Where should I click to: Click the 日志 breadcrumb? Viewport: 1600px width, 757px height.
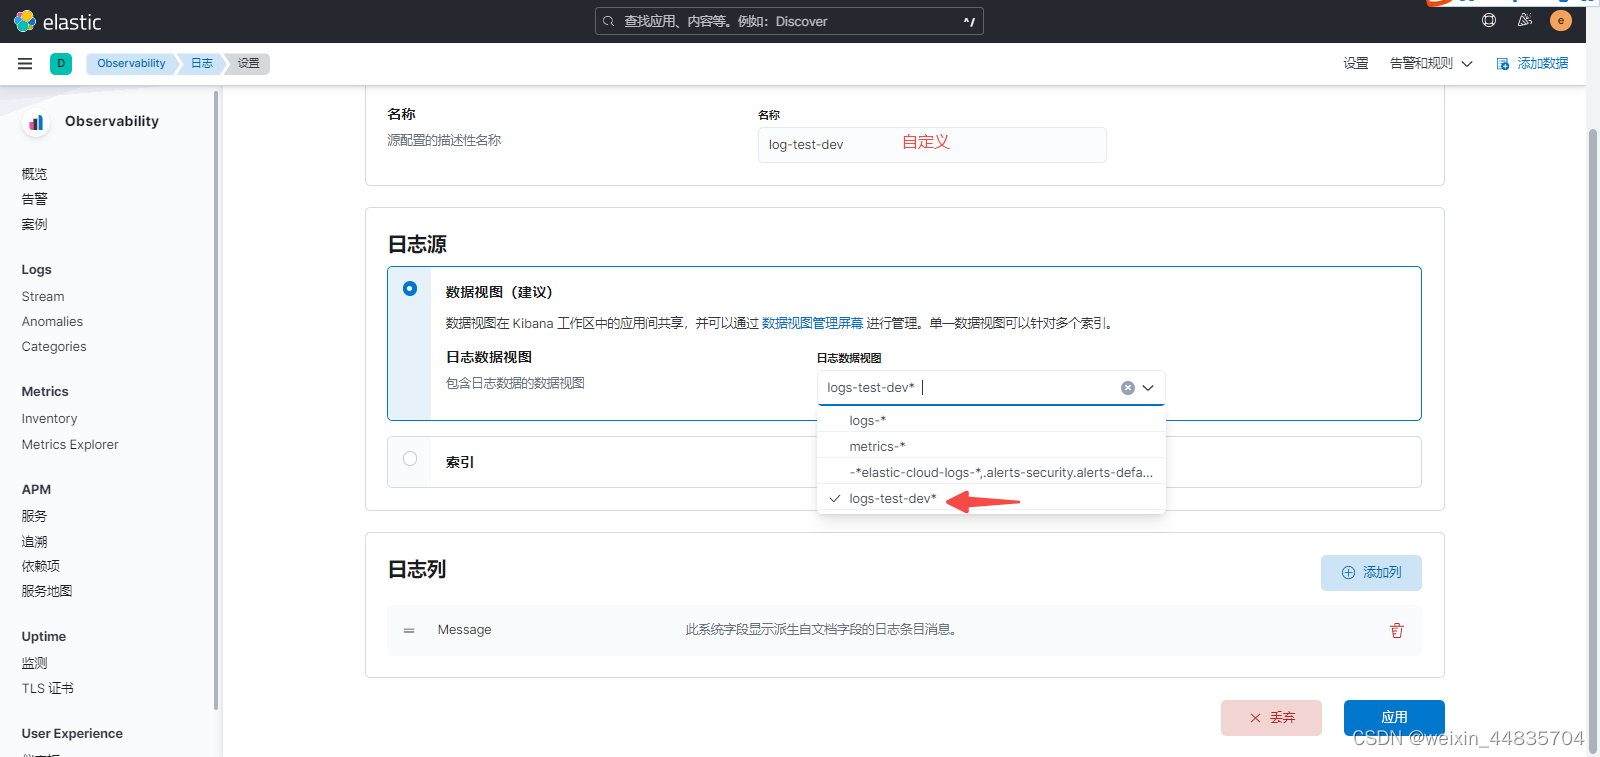pos(202,63)
